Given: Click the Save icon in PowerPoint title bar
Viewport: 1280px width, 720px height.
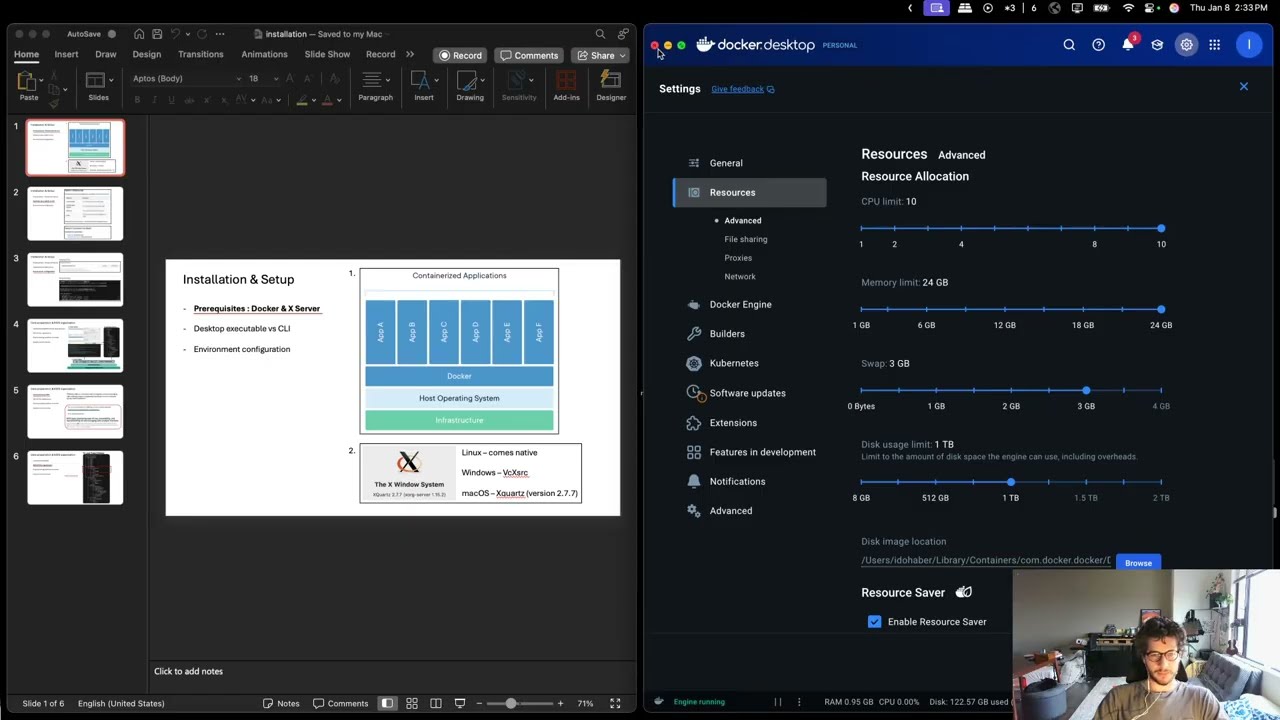Looking at the screenshot, I should tap(157, 34).
